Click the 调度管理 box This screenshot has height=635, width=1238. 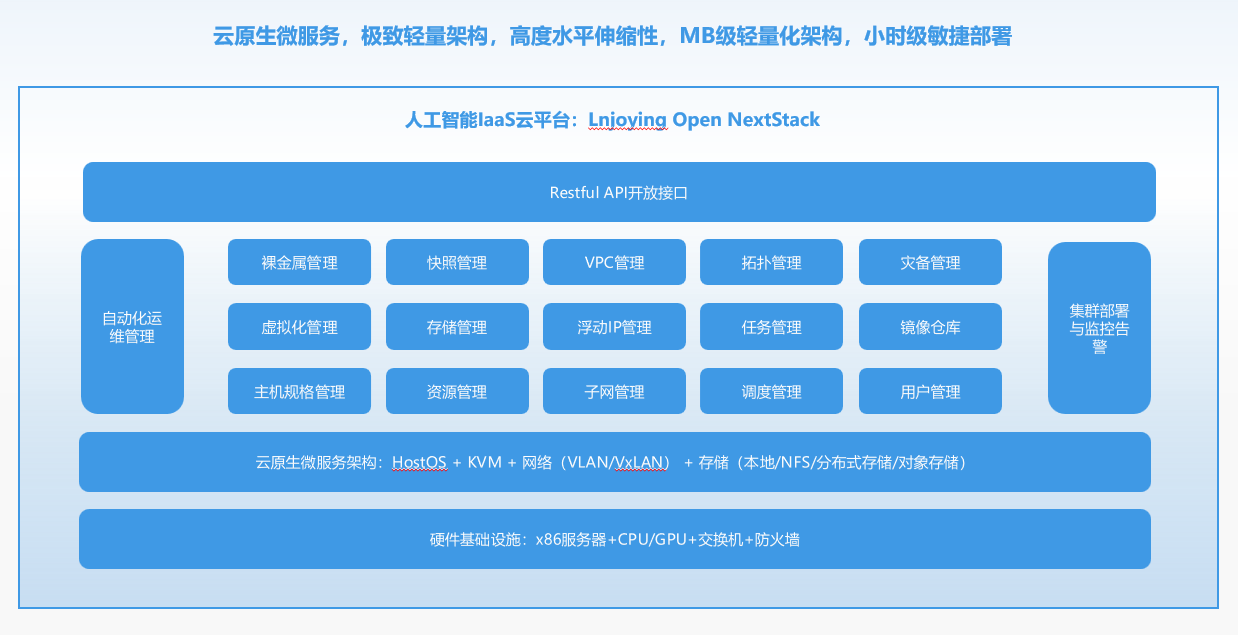coord(771,391)
